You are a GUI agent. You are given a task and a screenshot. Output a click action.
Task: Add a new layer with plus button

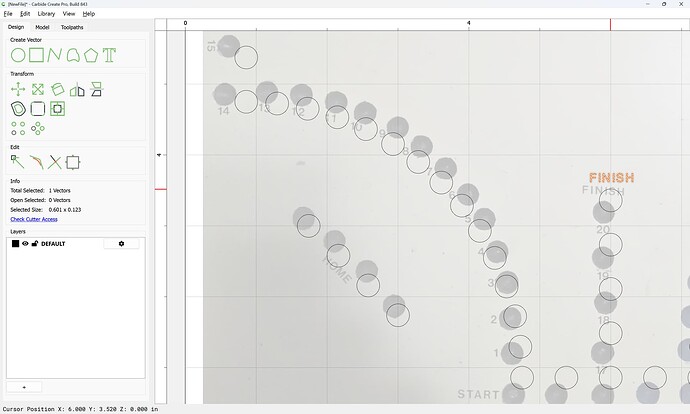24,387
